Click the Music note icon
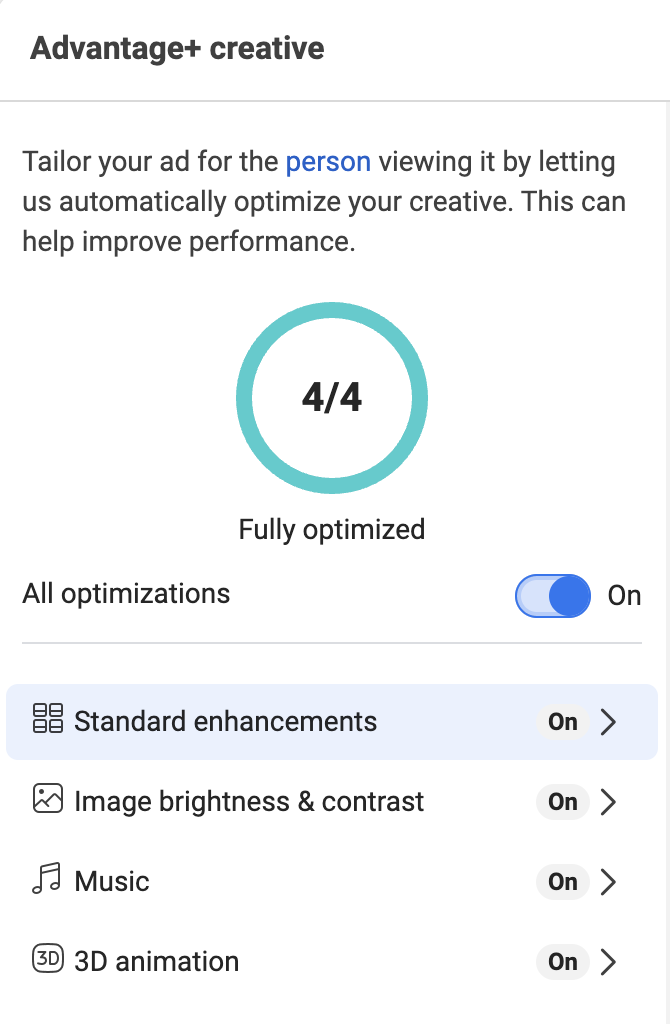Viewport: 670px width, 1024px height. (x=47, y=878)
